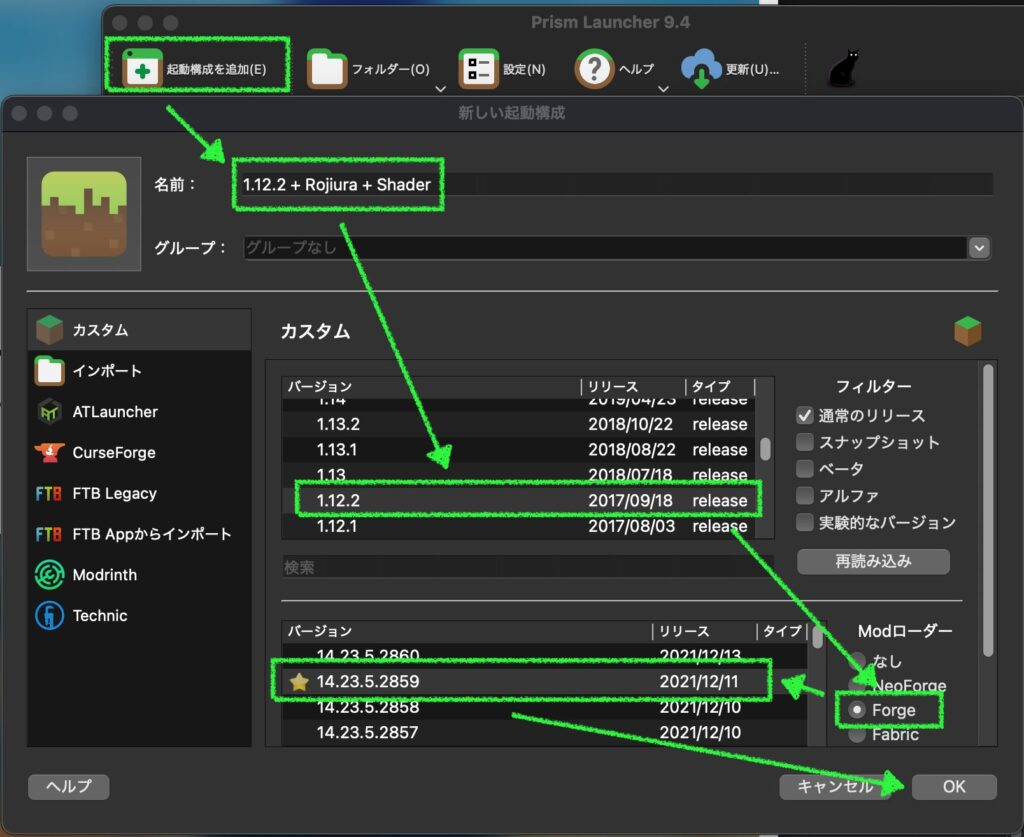Select the Fabric mod loader radio button
Screen dimensions: 1024x837
point(857,734)
